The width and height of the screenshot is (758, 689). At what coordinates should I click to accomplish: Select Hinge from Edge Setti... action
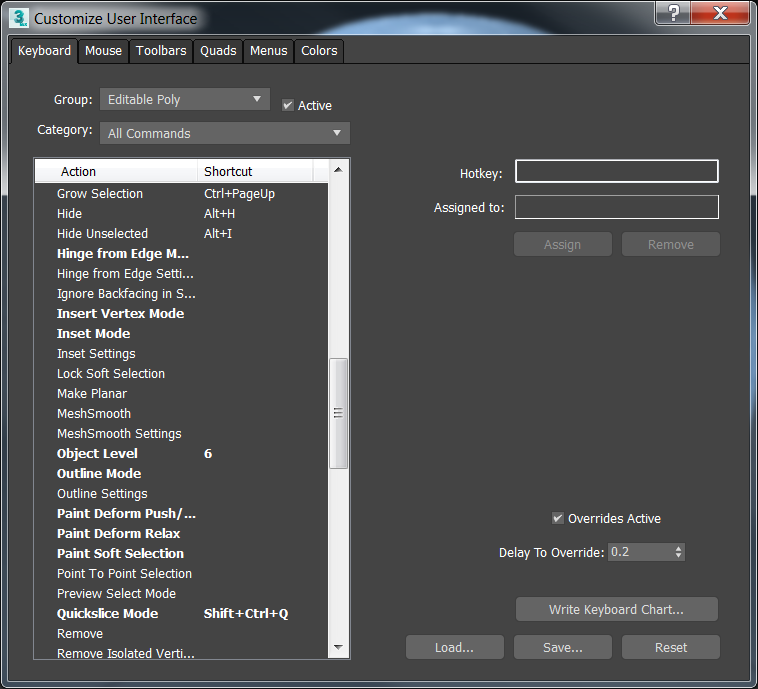[125, 274]
